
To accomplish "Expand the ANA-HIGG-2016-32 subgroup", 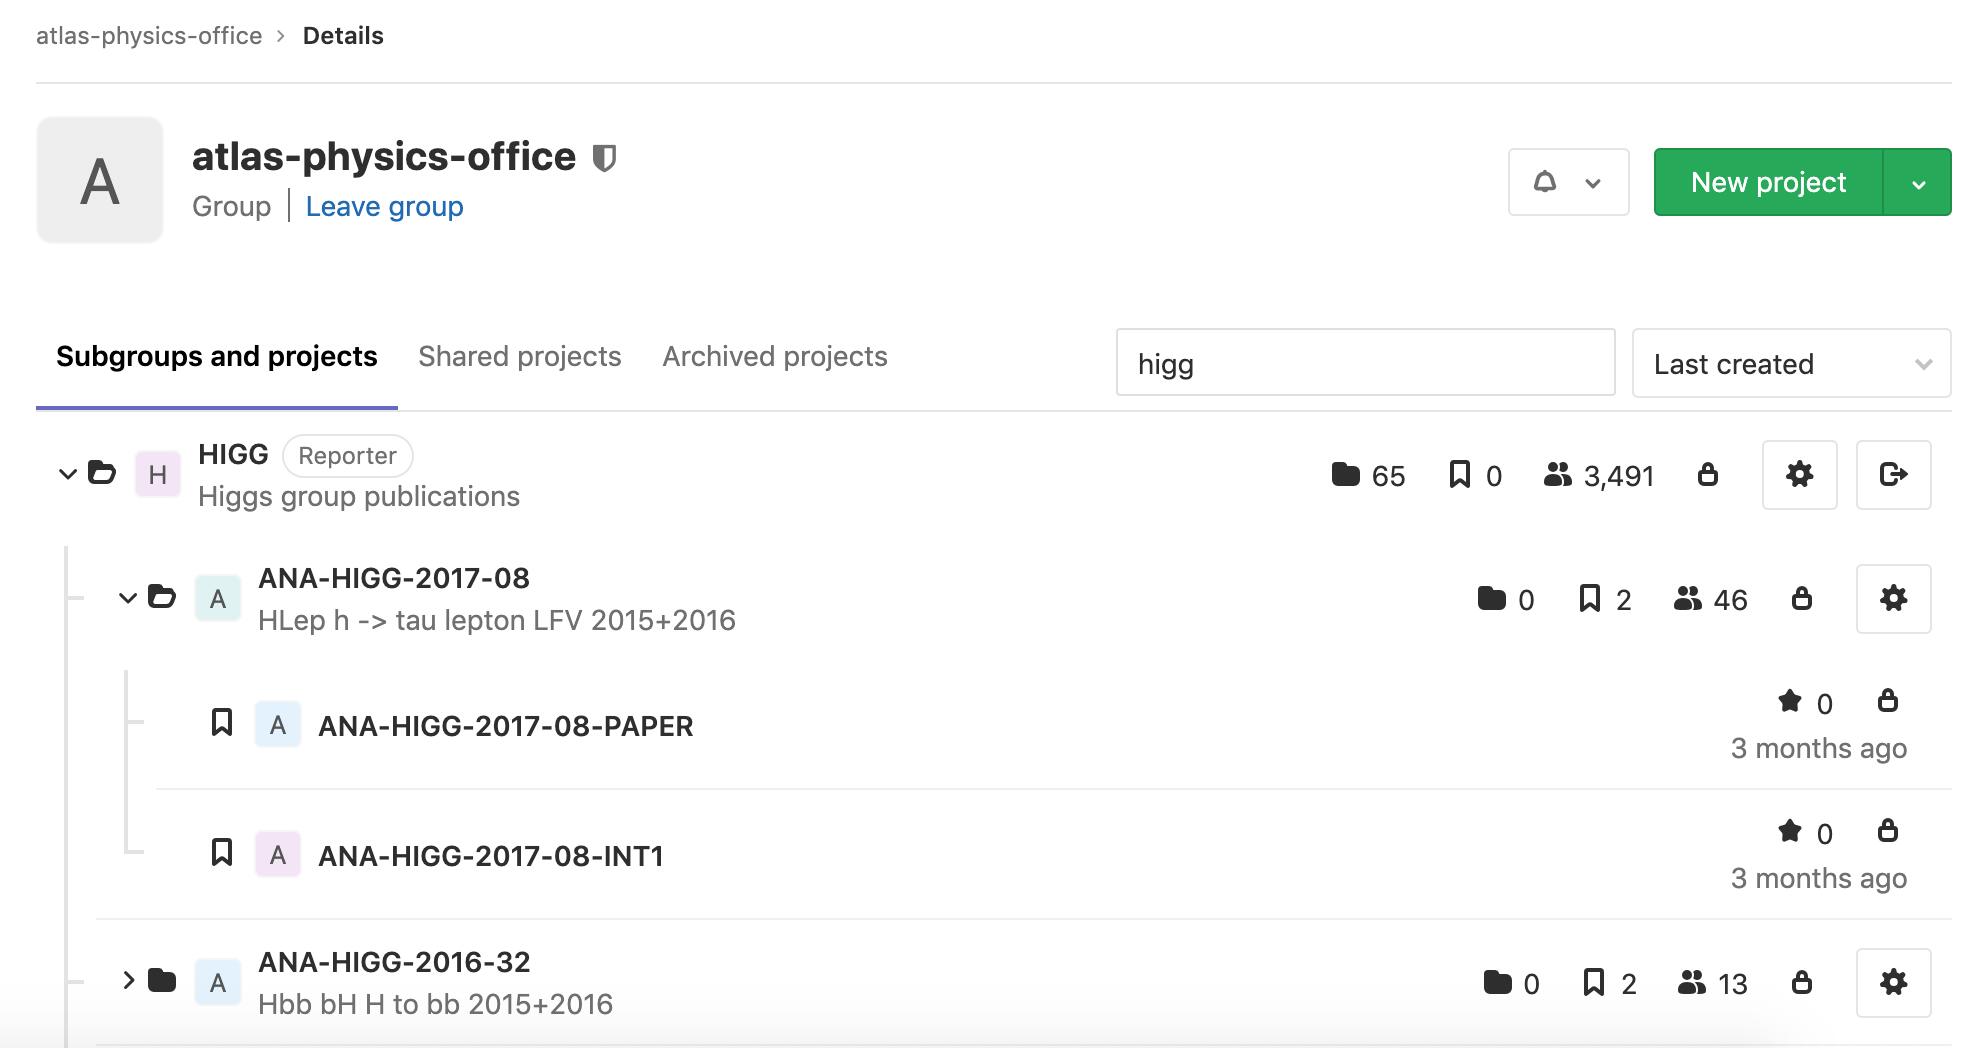I will tap(128, 980).
